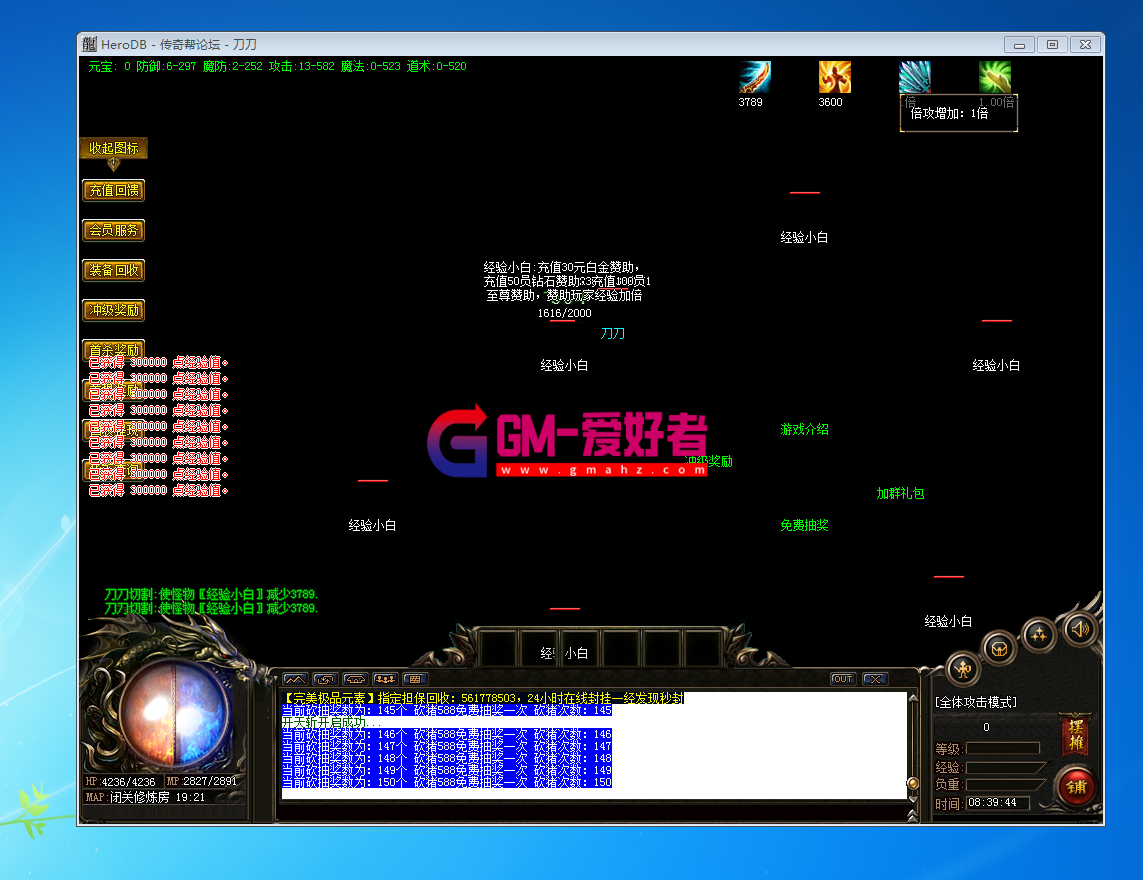Click the 元宝: 0 currency readout
The width and height of the screenshot is (1143, 880).
(109, 66)
